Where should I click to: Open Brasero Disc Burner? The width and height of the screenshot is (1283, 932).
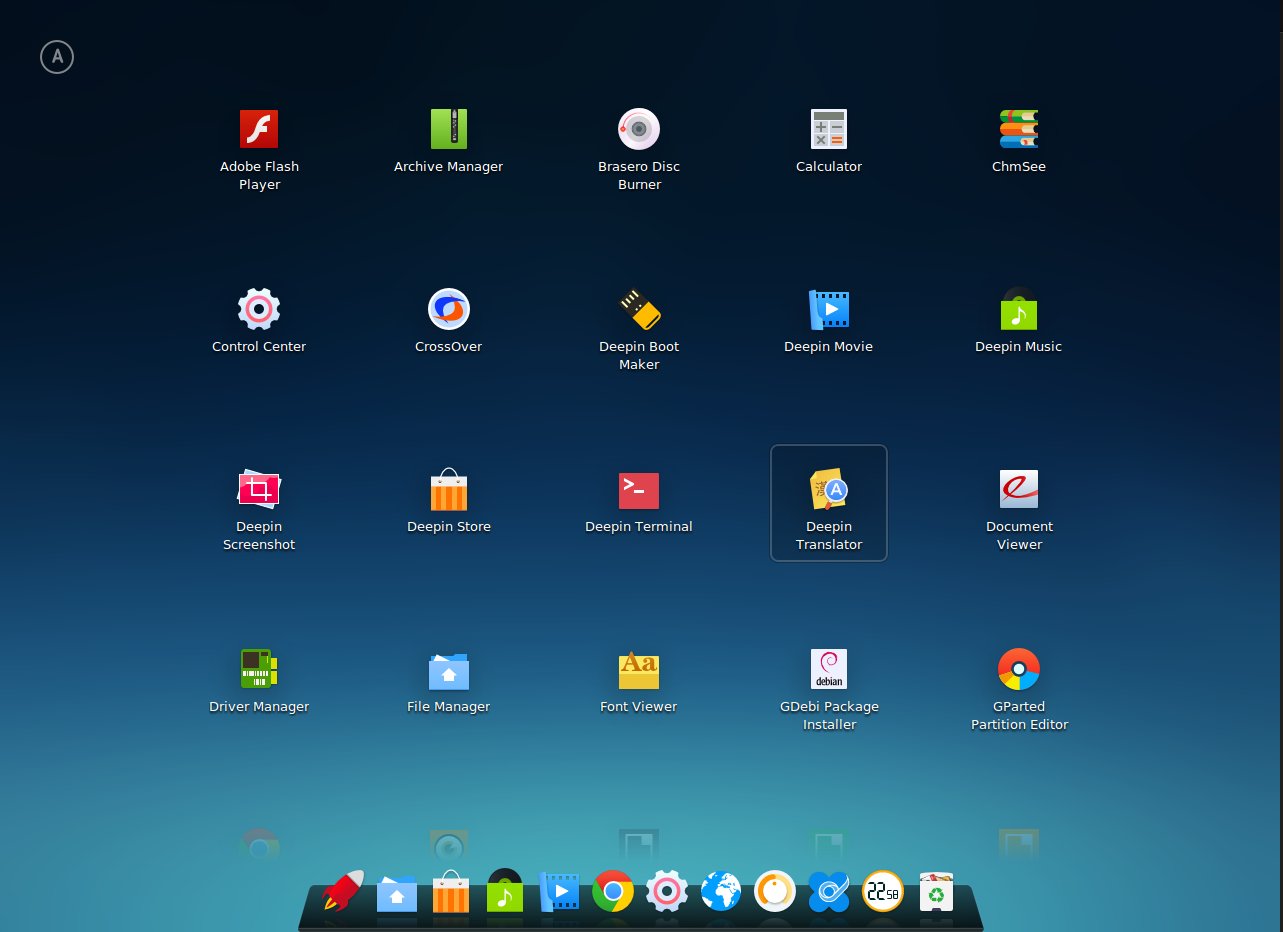point(639,129)
